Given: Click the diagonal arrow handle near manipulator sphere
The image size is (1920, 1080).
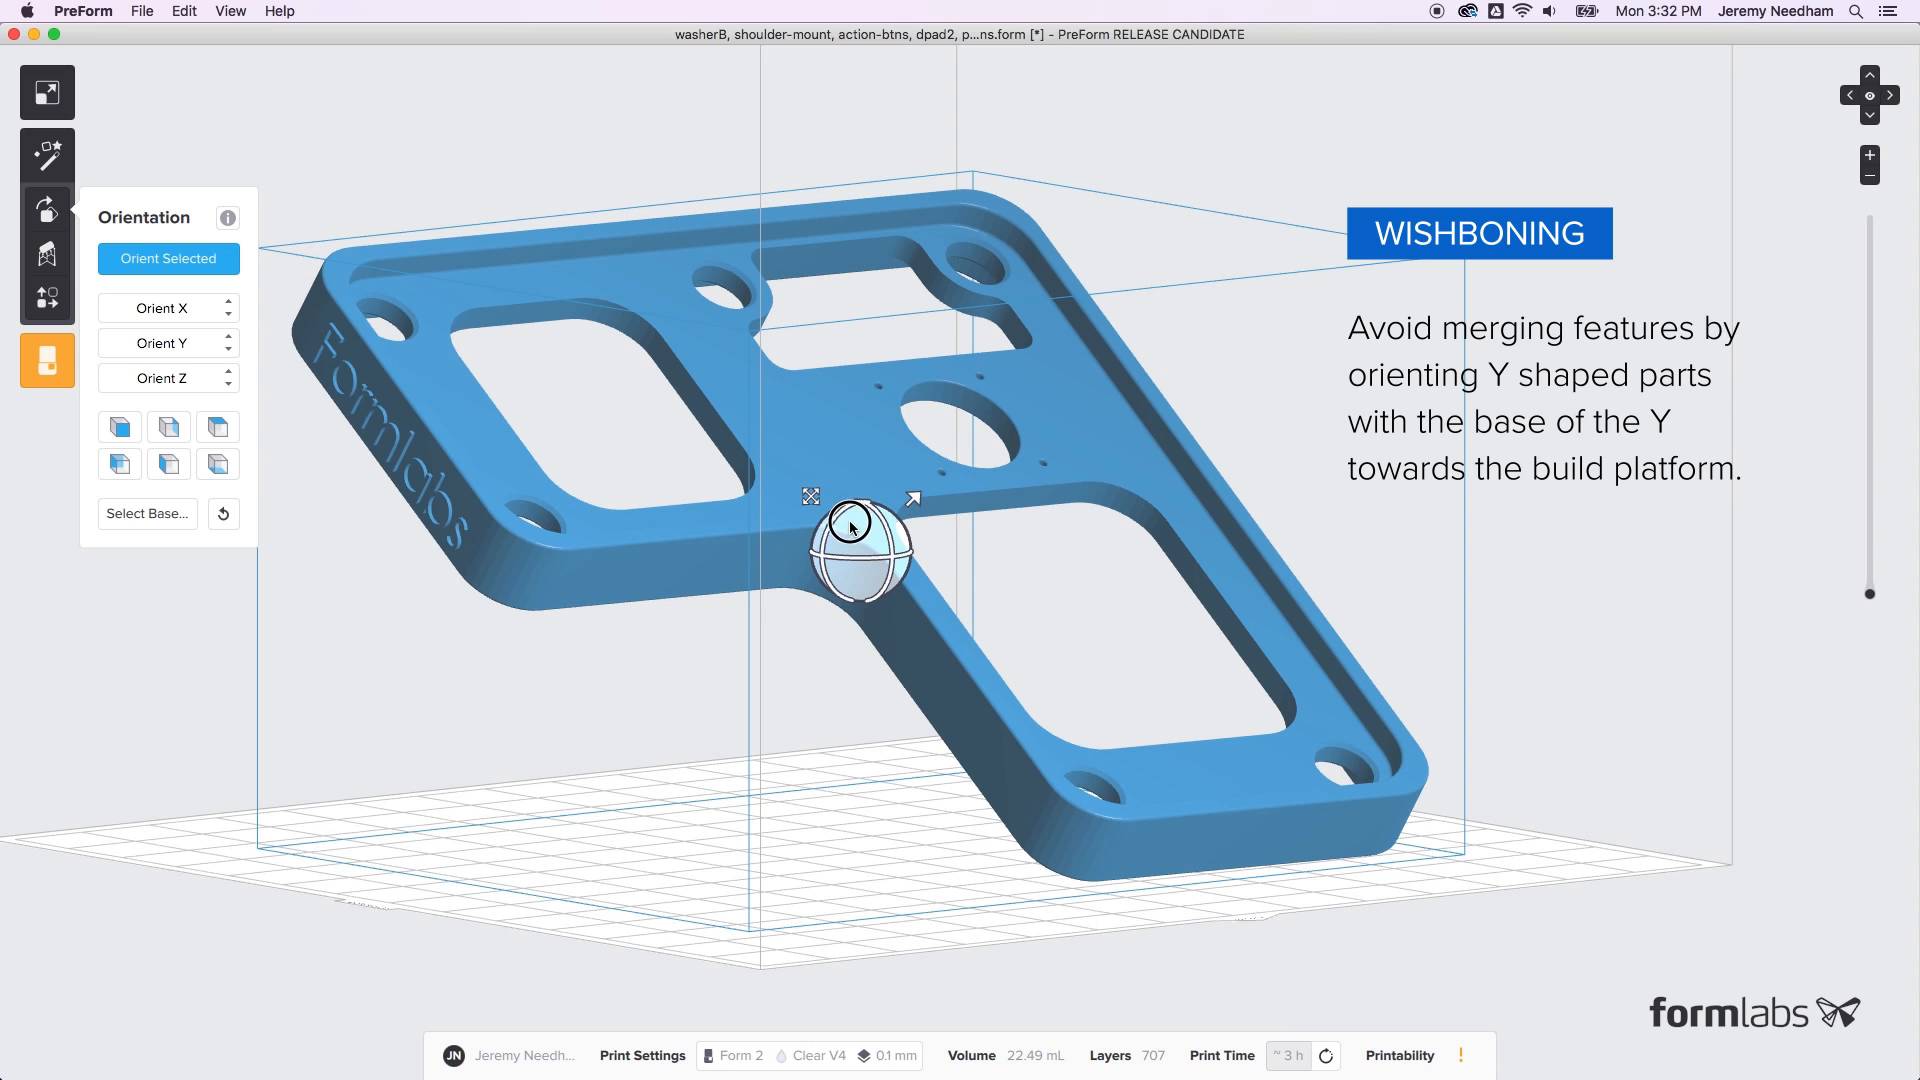Looking at the screenshot, I should 913,499.
